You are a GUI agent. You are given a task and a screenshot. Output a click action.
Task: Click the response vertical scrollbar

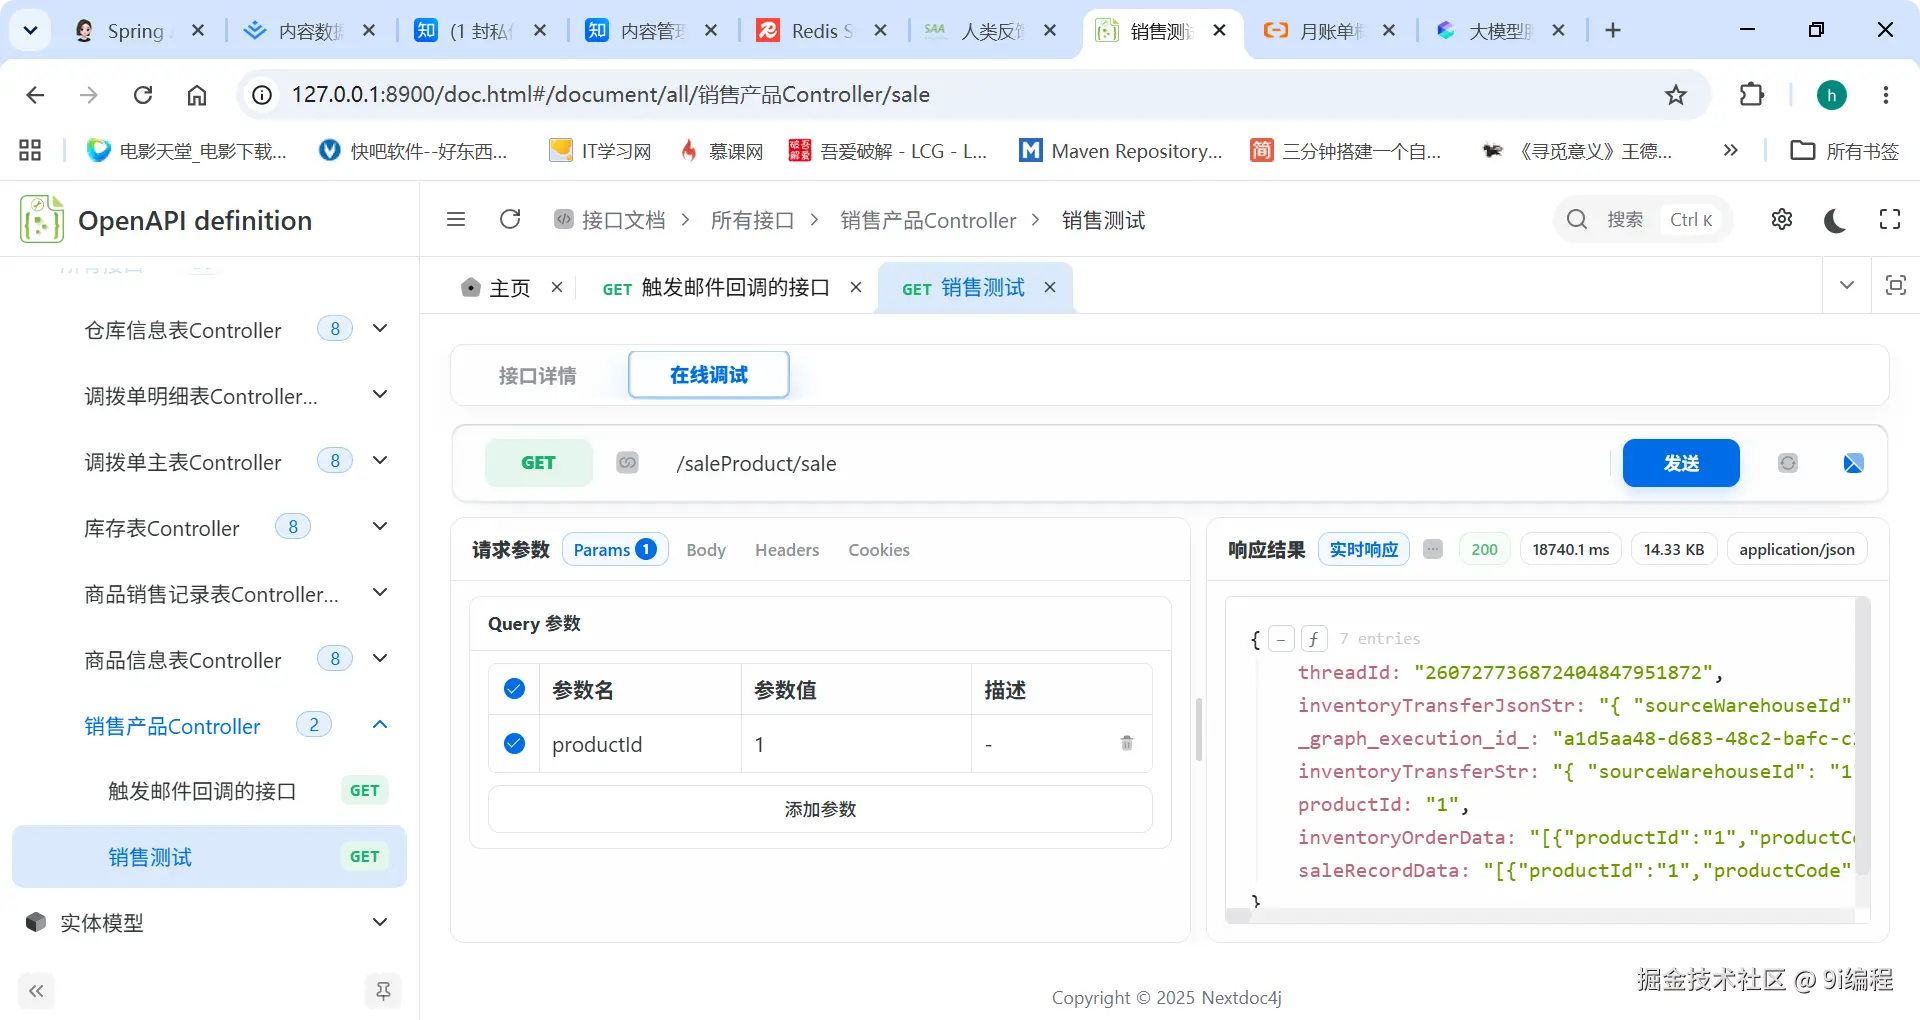pyautogui.click(x=1862, y=735)
